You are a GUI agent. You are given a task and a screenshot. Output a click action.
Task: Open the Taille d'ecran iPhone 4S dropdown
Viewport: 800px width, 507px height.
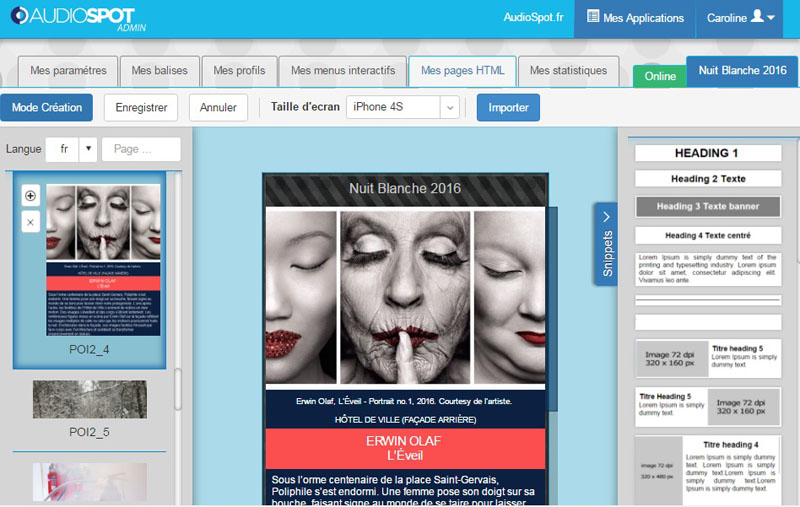pos(403,107)
